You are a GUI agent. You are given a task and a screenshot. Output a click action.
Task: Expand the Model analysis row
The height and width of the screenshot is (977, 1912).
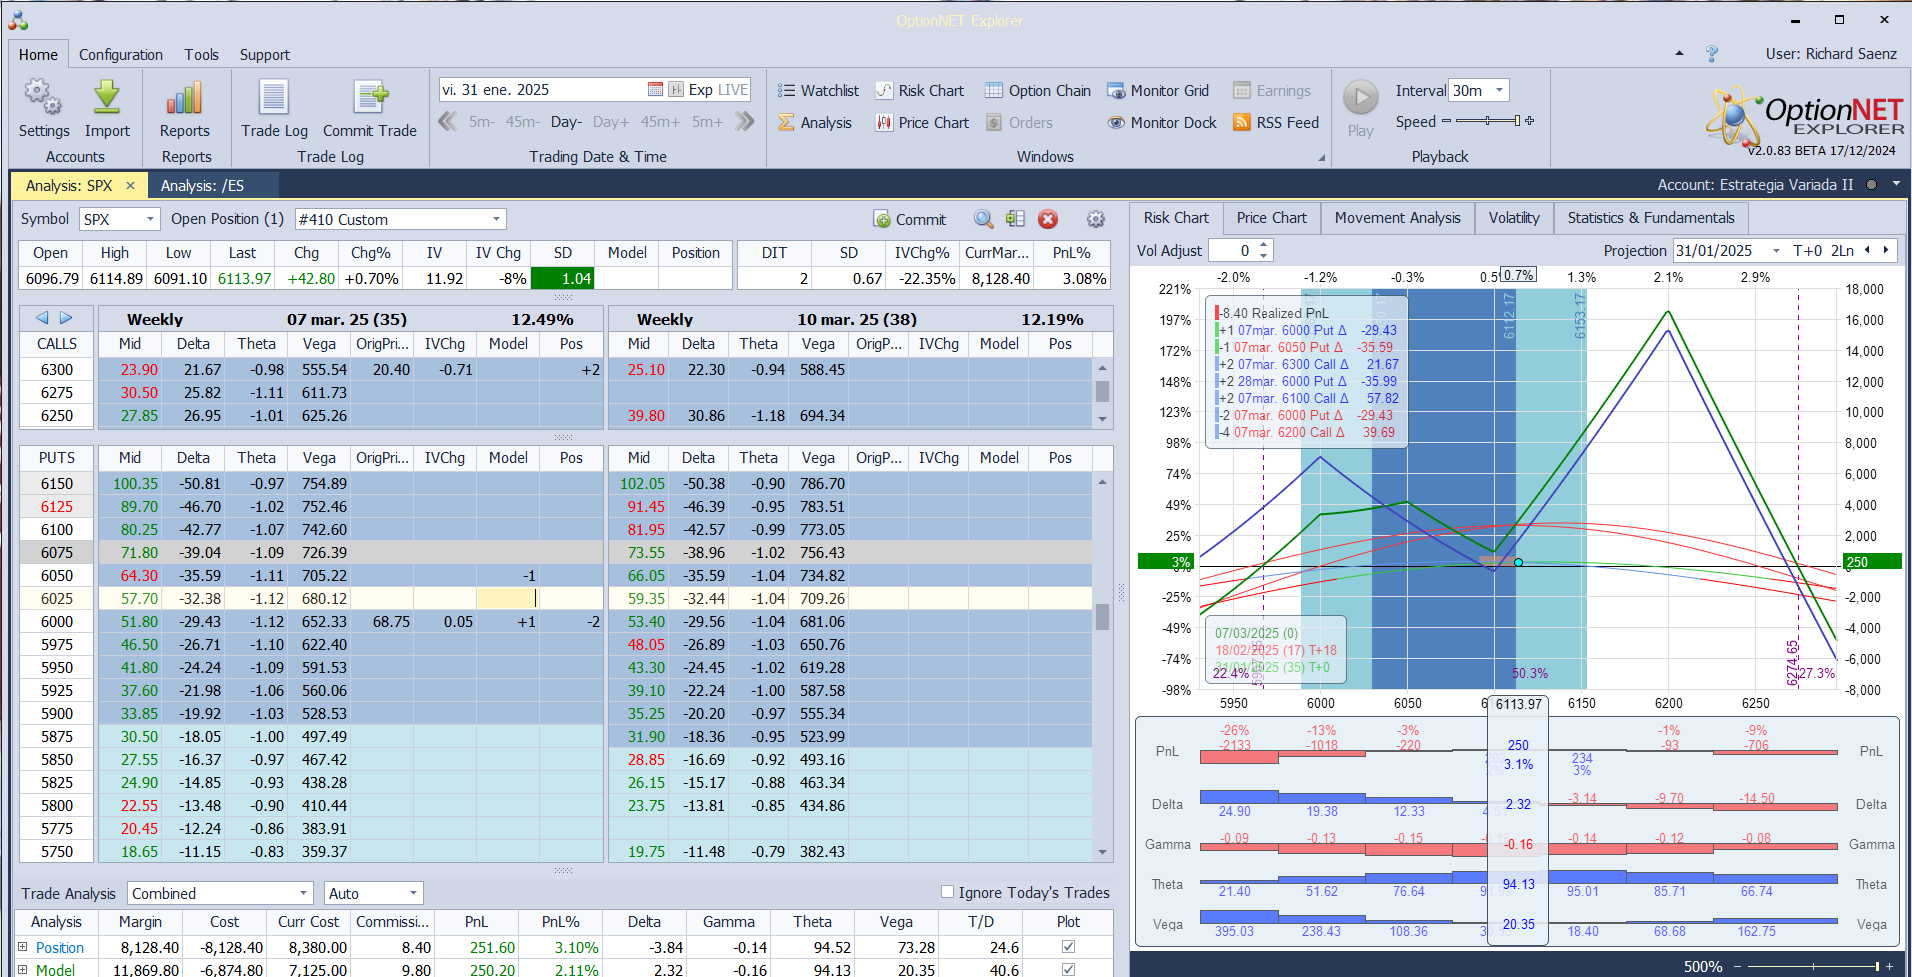[x=23, y=969]
